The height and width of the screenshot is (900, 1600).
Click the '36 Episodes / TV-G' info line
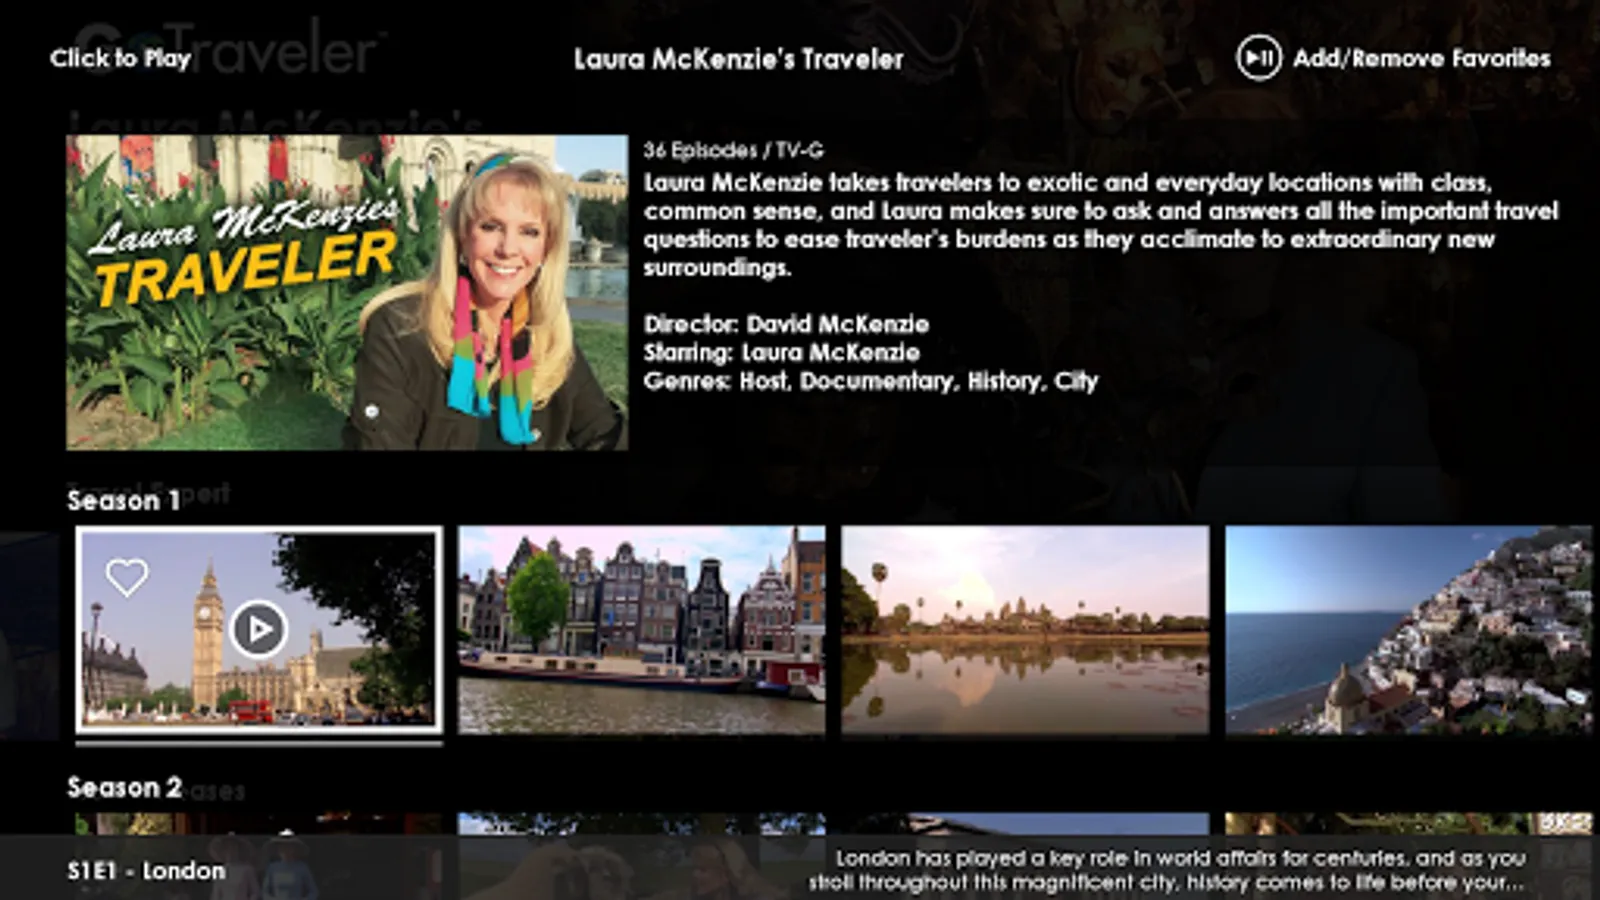733,150
